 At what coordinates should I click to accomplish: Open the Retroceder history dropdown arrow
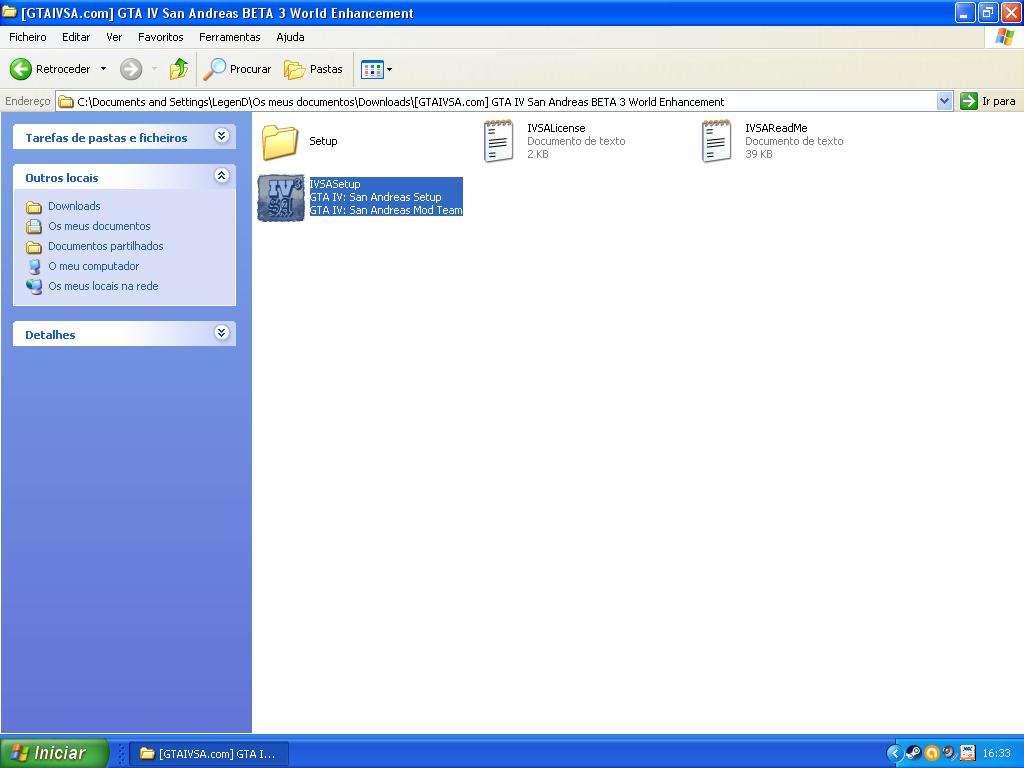pyautogui.click(x=103, y=69)
